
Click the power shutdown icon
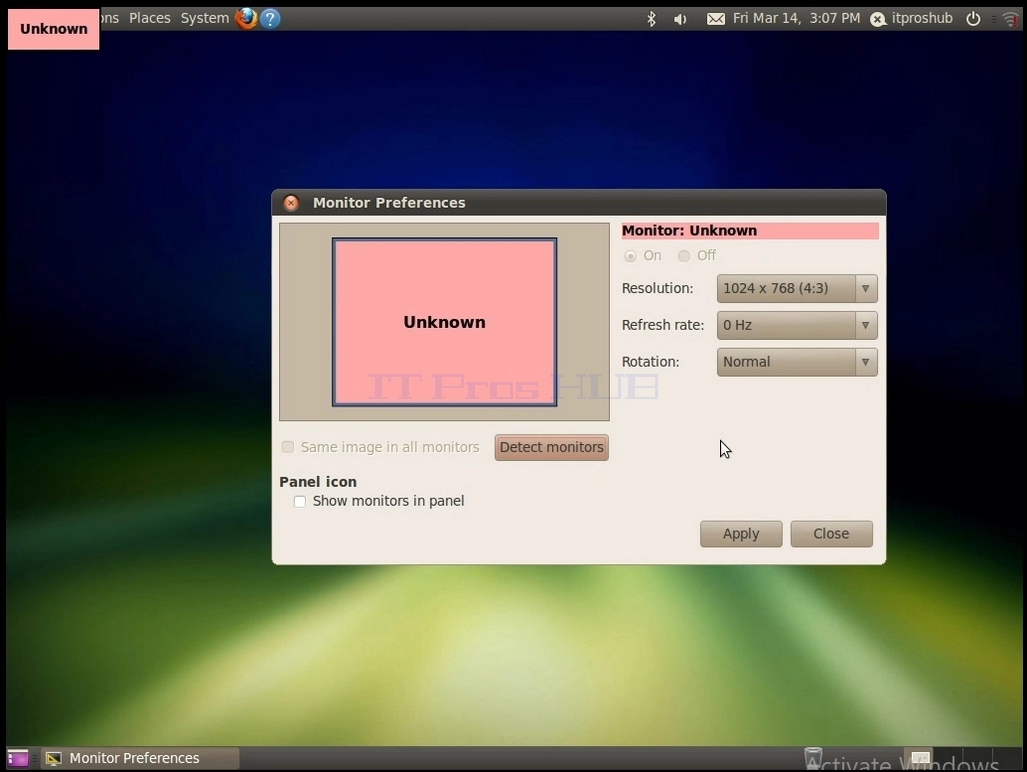pos(973,19)
